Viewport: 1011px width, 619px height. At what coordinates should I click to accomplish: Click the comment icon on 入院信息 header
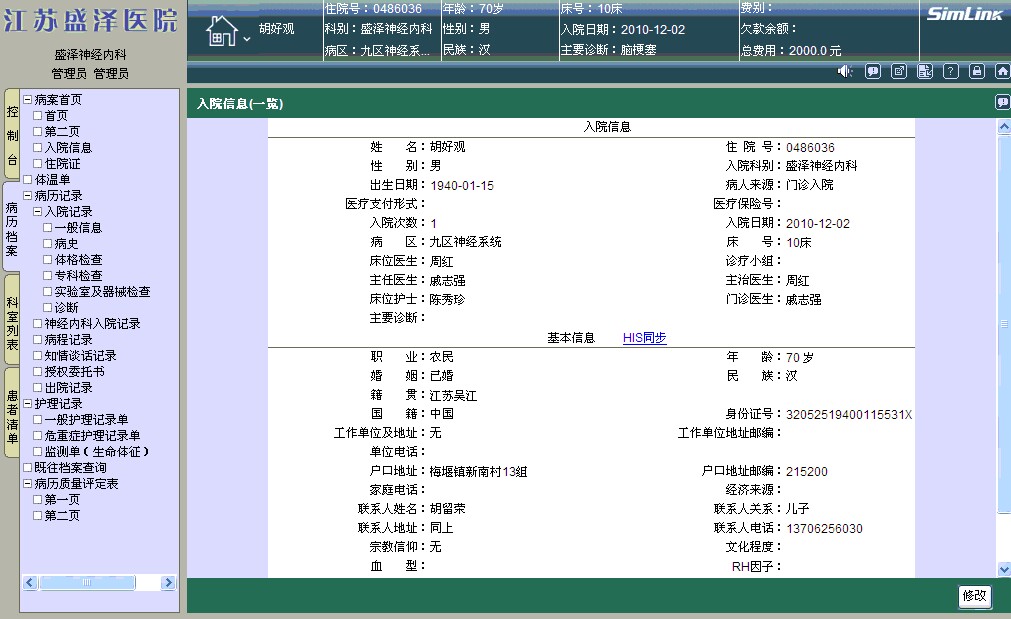[x=1002, y=102]
